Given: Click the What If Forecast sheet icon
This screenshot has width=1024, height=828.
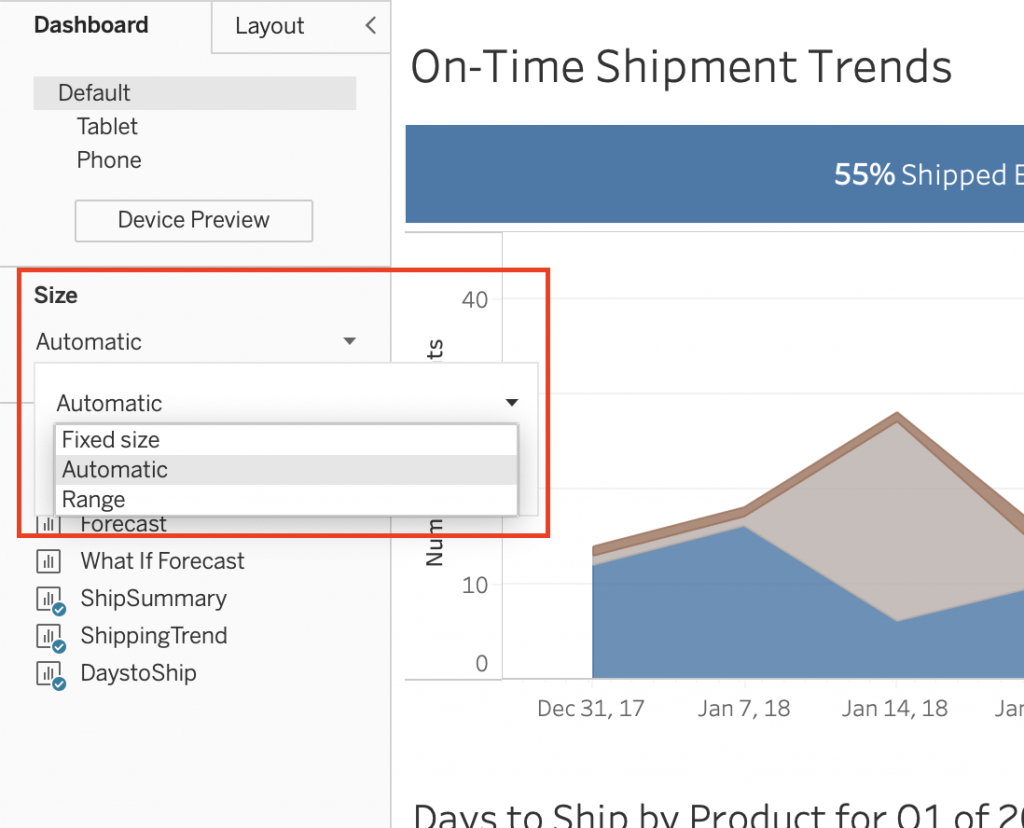Looking at the screenshot, I should [x=48, y=562].
